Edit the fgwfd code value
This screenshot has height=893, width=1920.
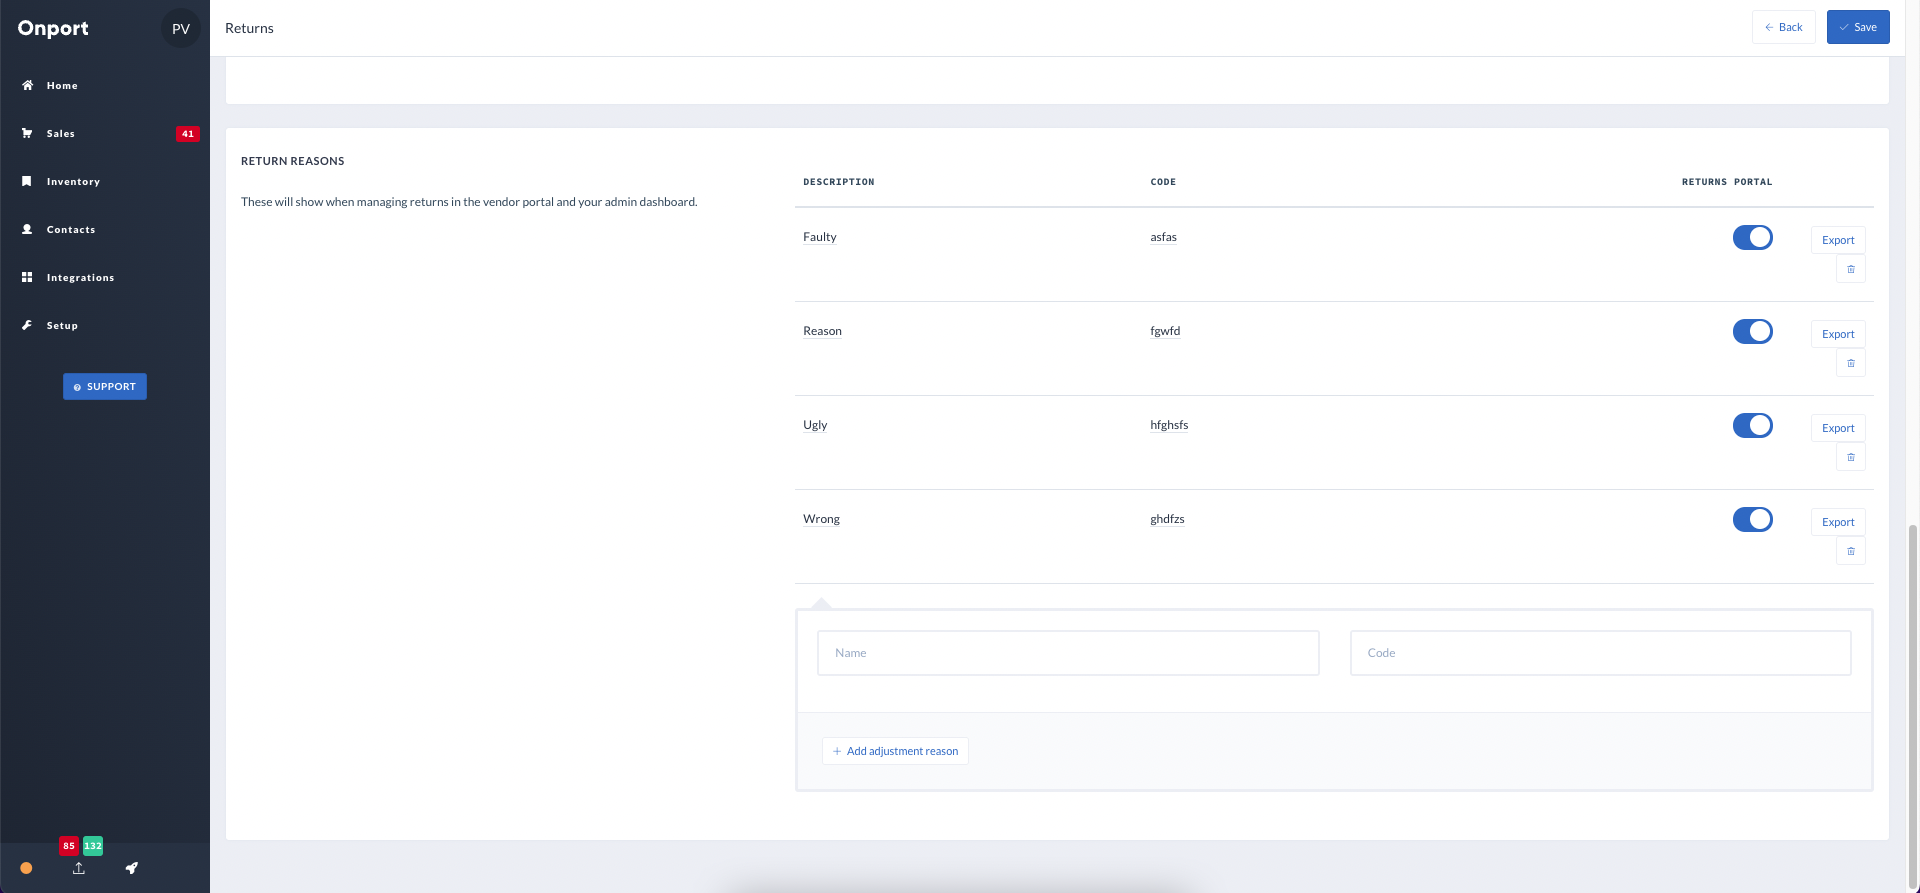pos(1165,331)
